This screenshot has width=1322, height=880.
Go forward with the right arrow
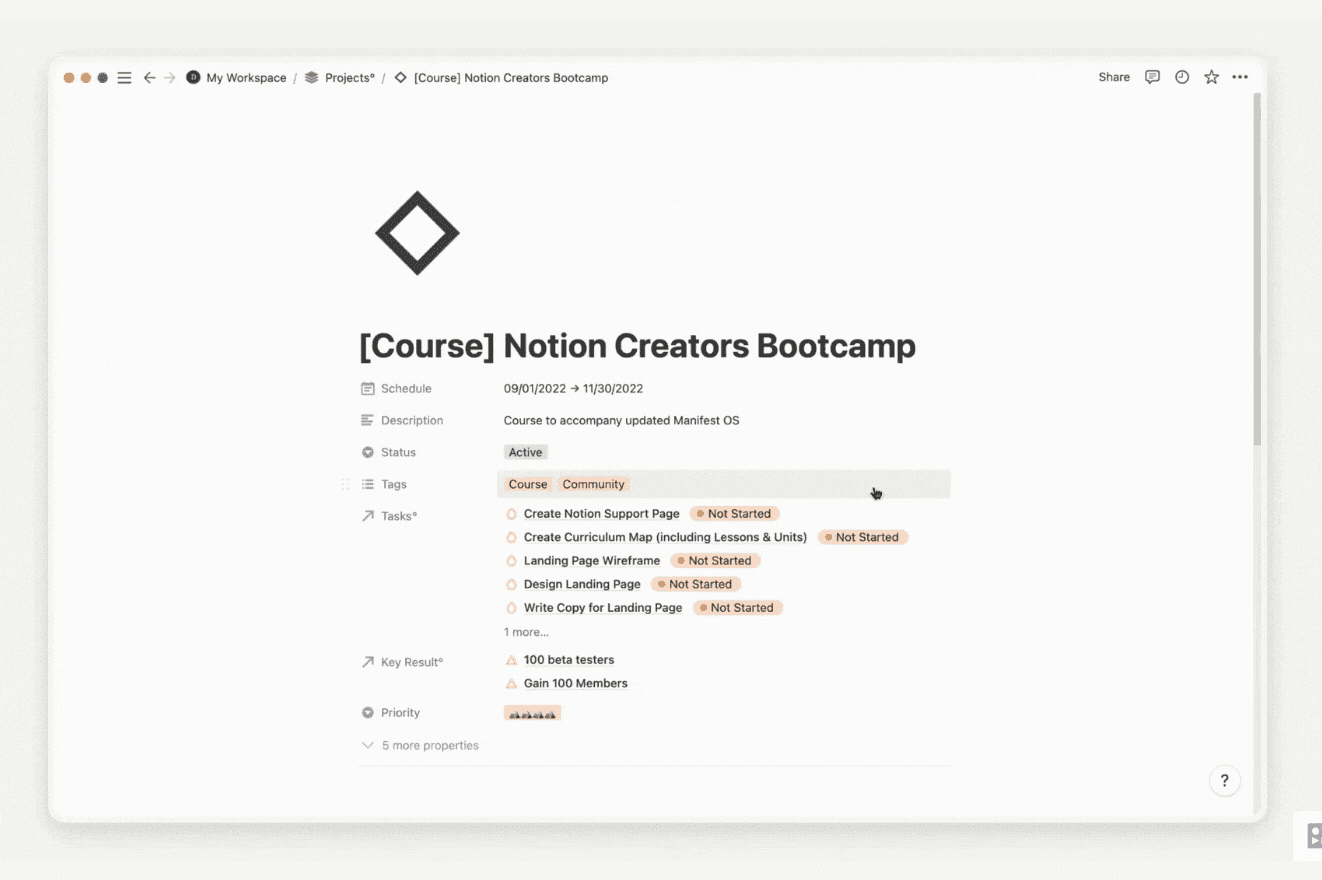pyautogui.click(x=169, y=77)
